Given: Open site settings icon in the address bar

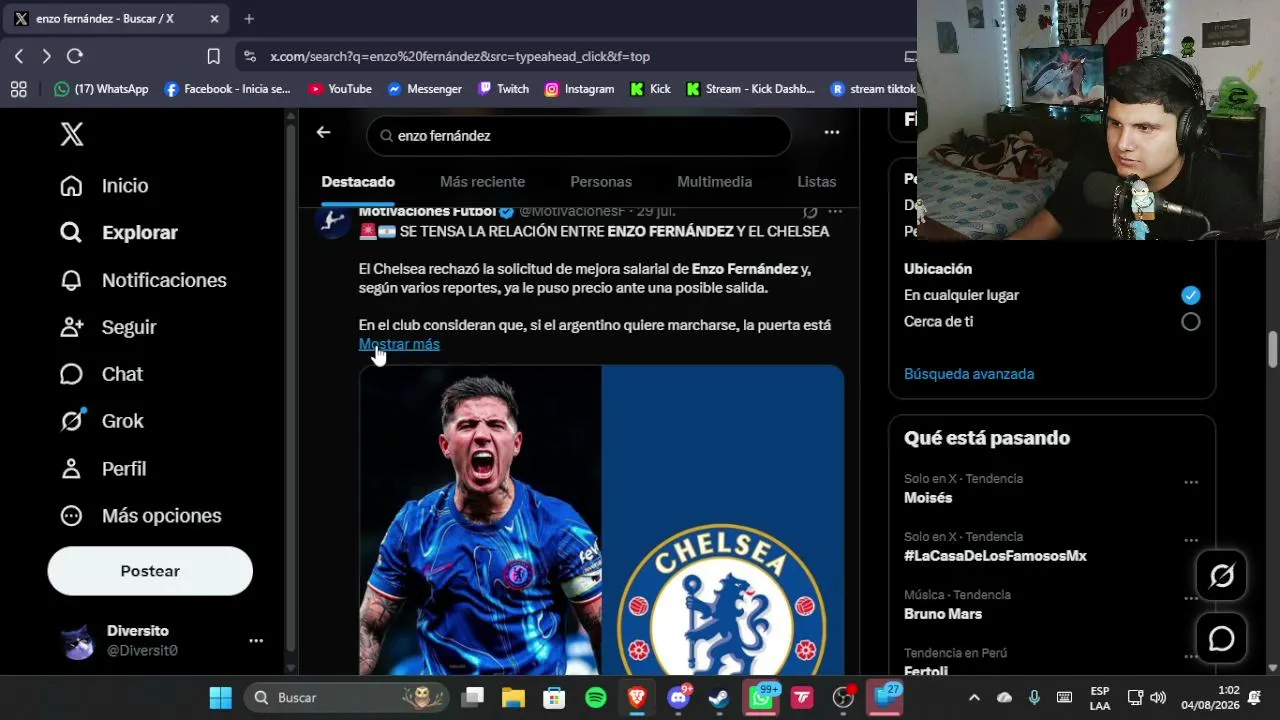Looking at the screenshot, I should pos(250,57).
